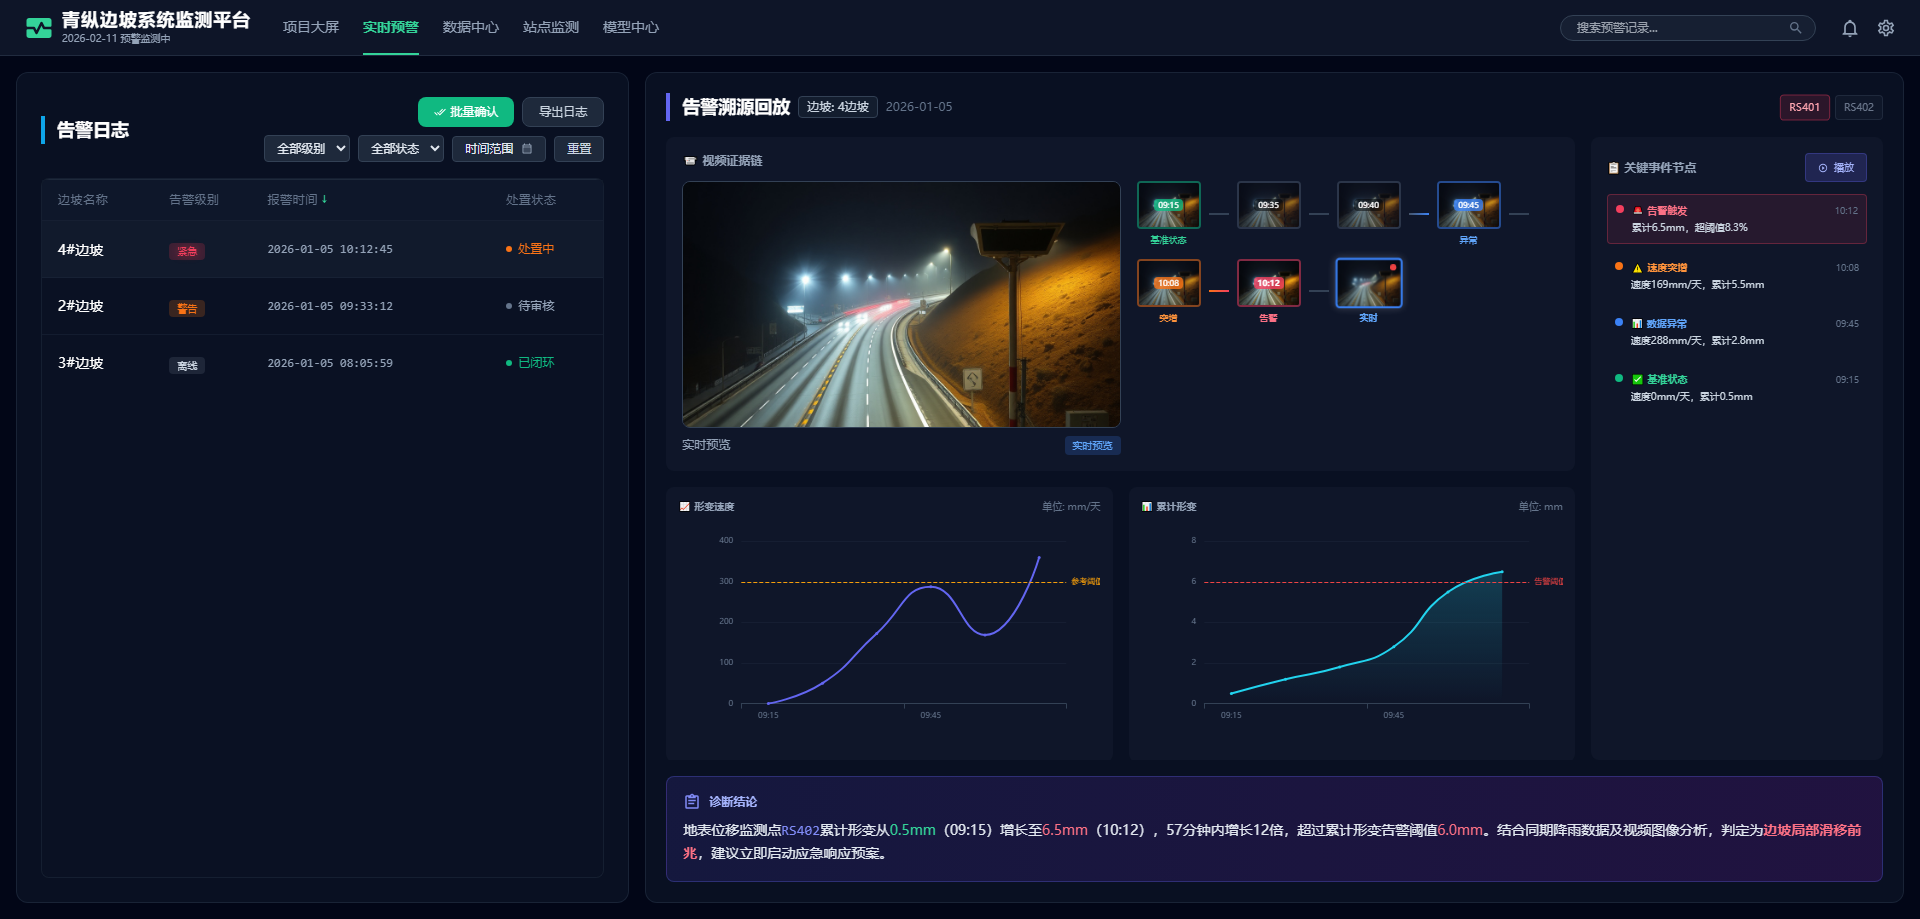The width and height of the screenshot is (1920, 919).
Task: Switch to sensor RS401 toggle
Action: pos(1804,107)
